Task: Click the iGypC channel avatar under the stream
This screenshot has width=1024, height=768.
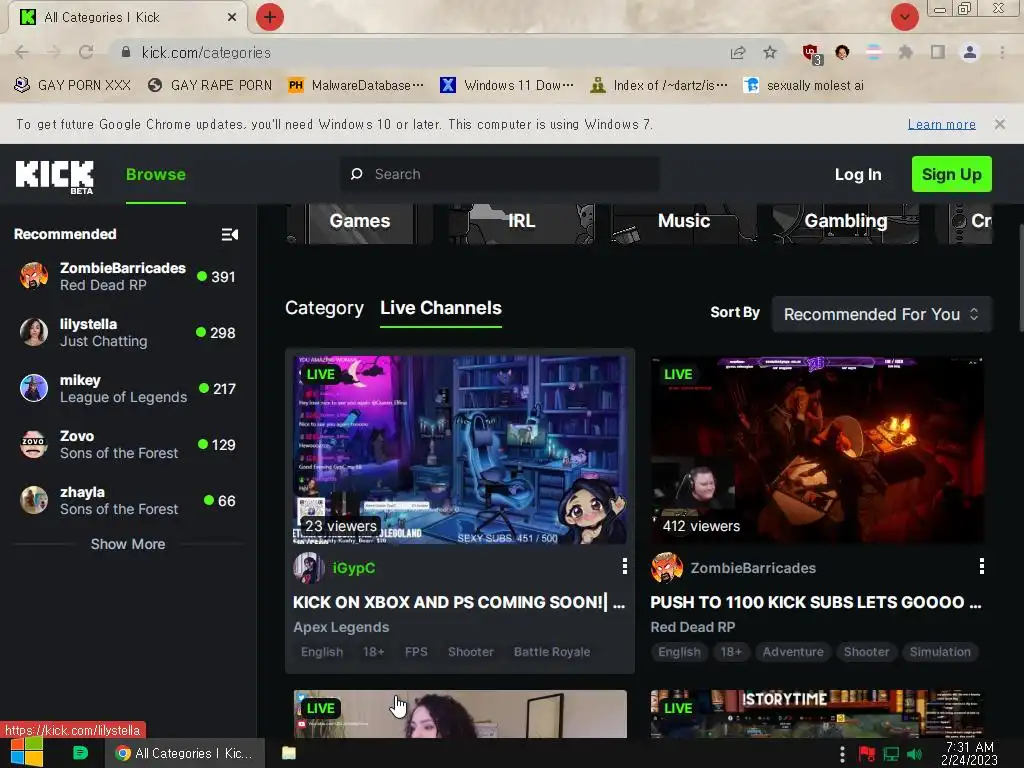Action: click(308, 568)
